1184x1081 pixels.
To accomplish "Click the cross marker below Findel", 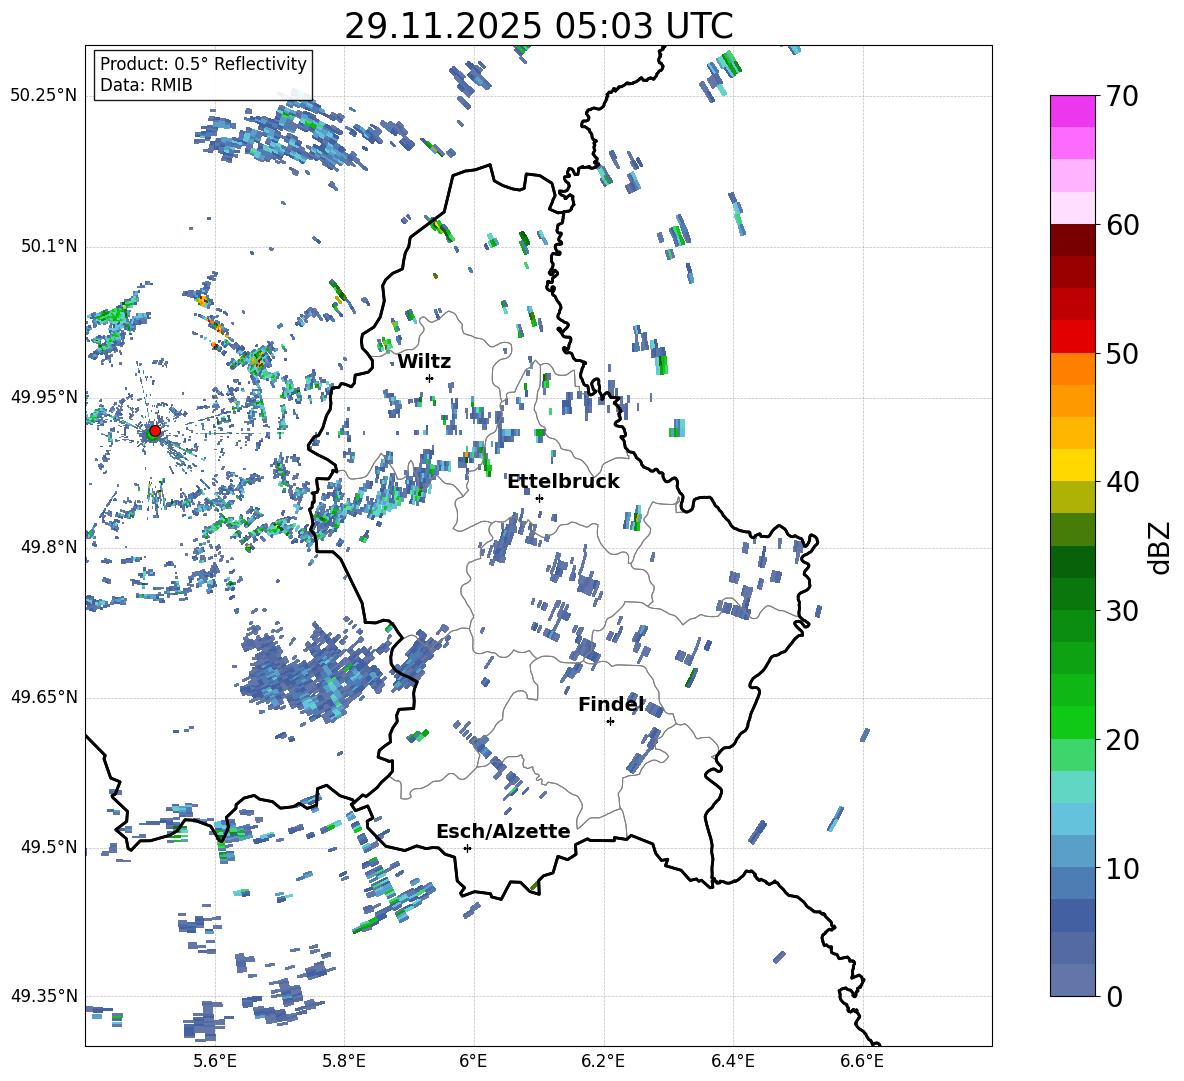I will 610,721.
